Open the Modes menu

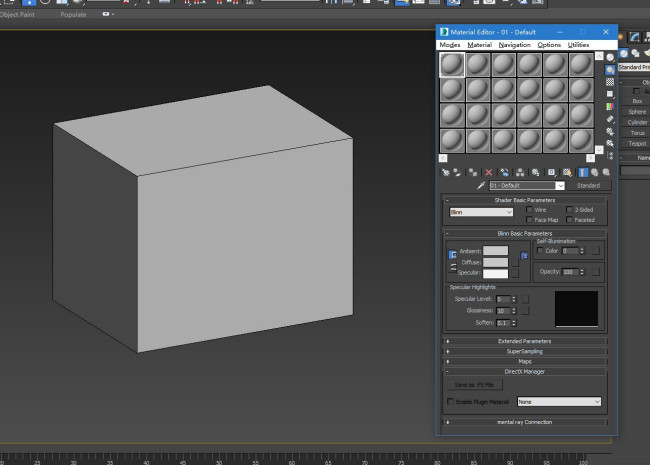coord(450,45)
